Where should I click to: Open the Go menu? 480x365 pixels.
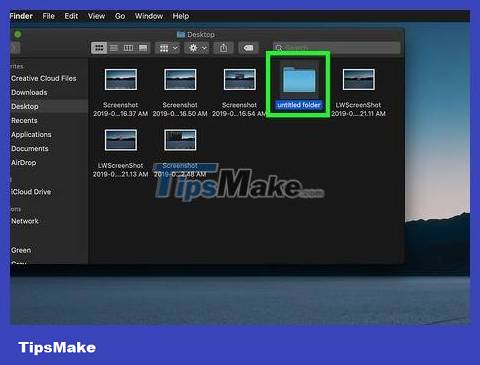point(120,16)
